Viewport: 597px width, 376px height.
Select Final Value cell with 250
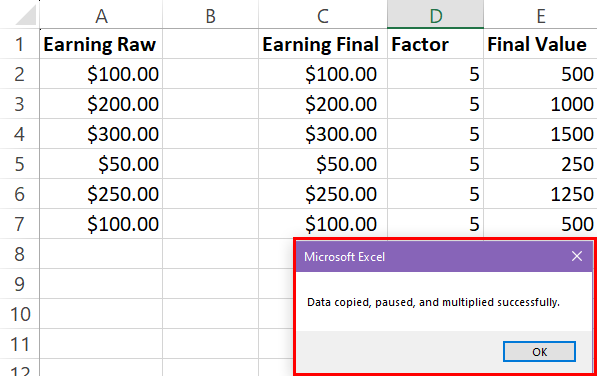pos(540,164)
